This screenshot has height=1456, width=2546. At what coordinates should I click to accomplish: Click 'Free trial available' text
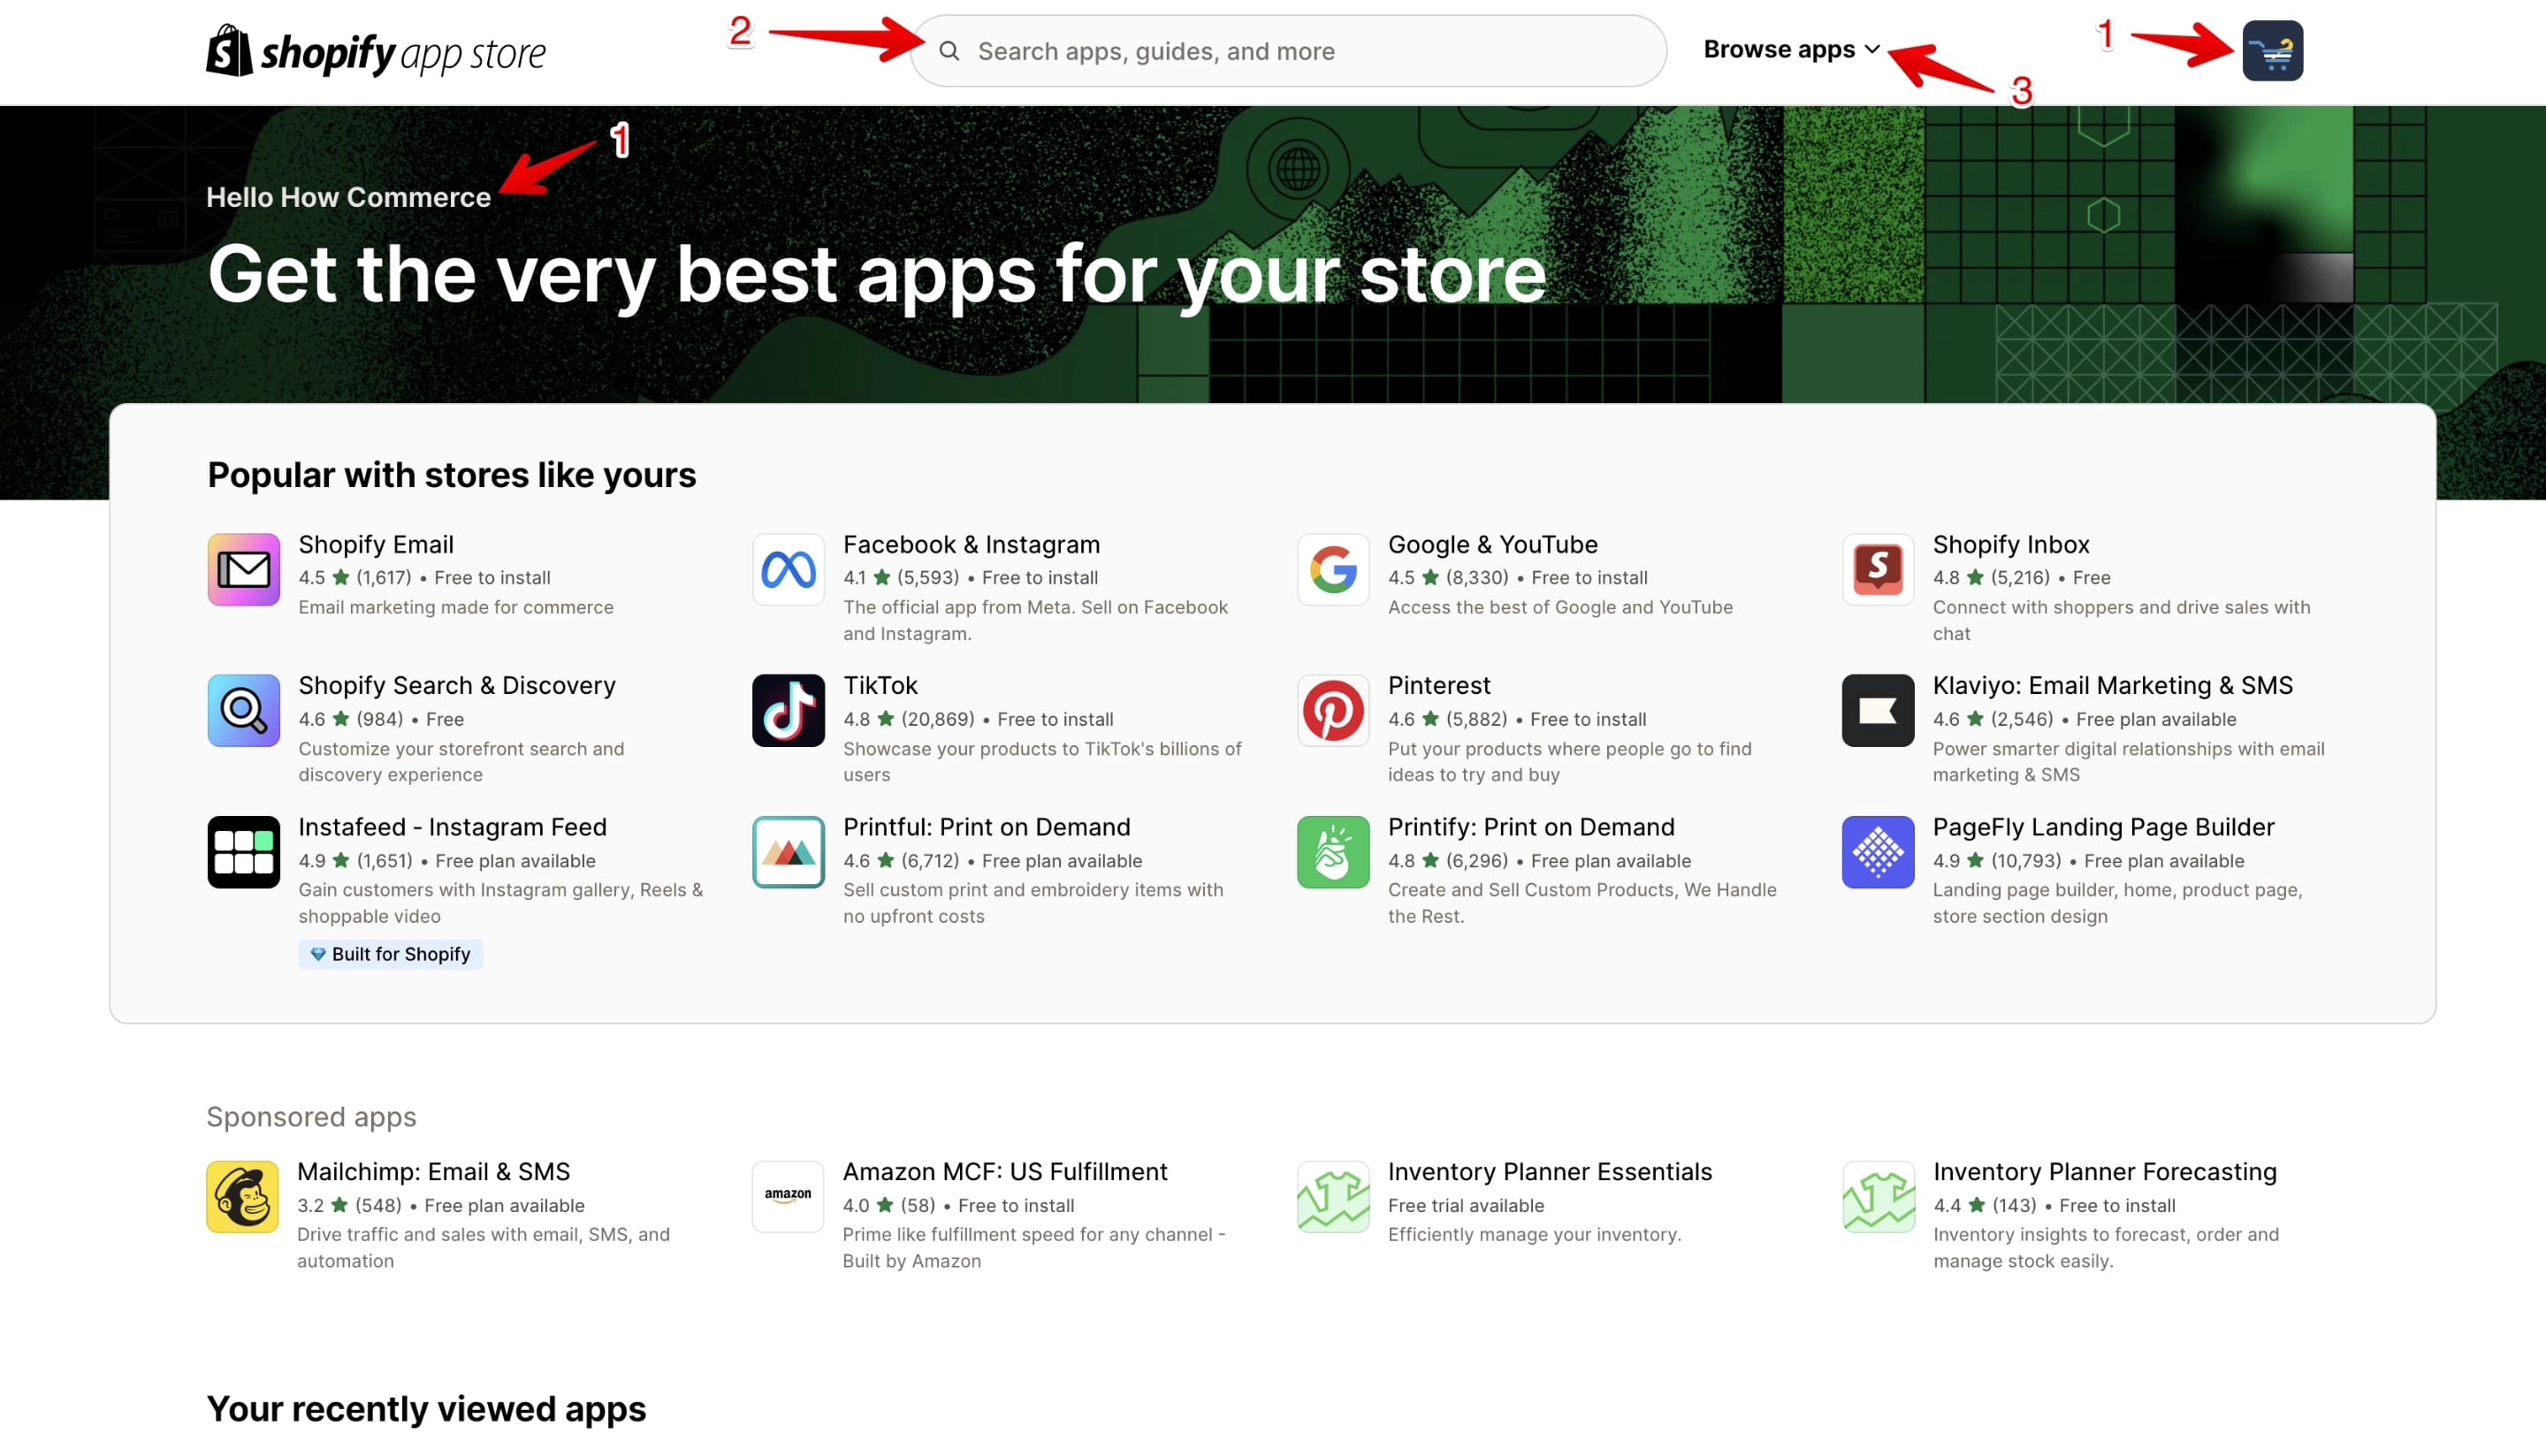pos(1465,1205)
